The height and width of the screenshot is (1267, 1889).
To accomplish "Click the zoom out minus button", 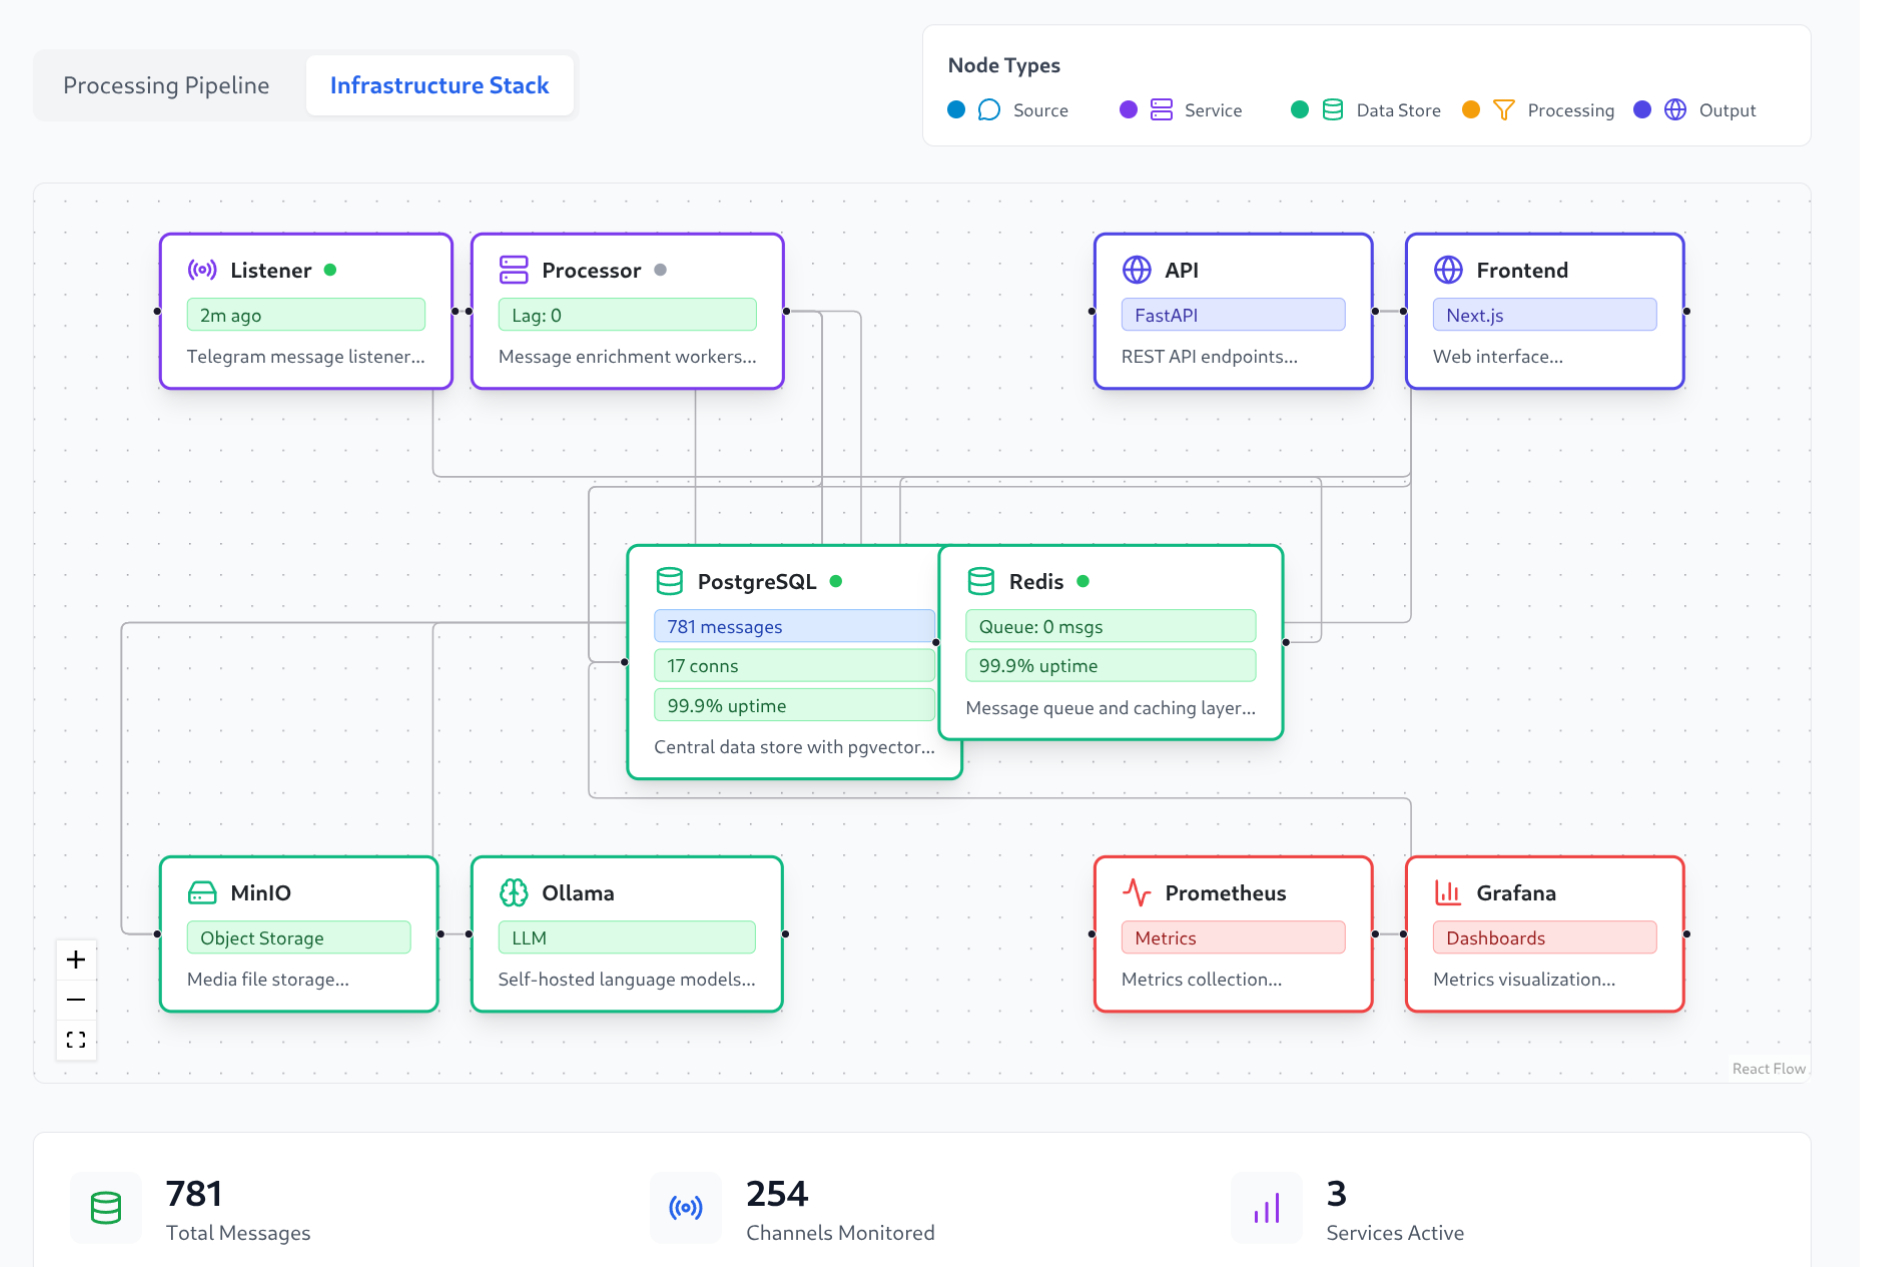I will tap(76, 999).
